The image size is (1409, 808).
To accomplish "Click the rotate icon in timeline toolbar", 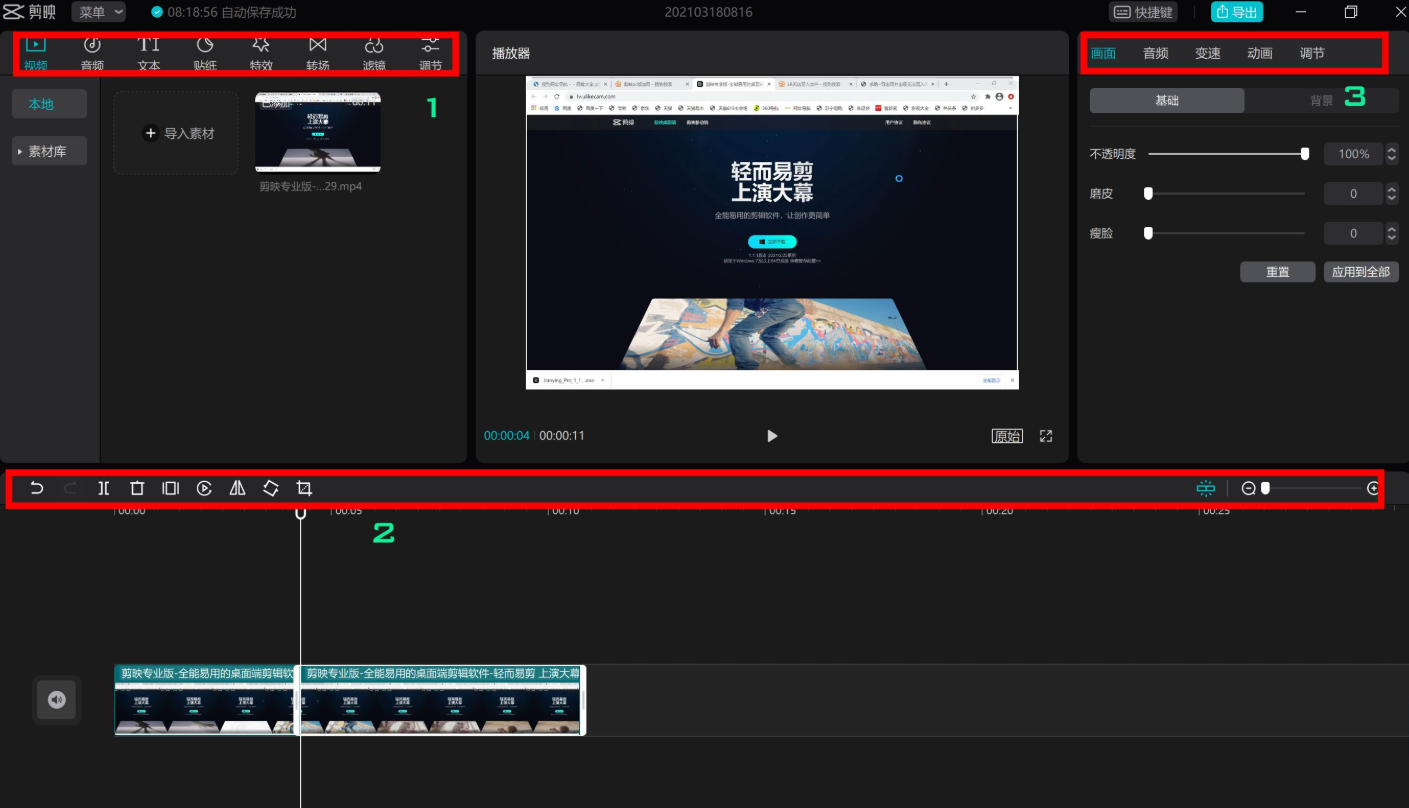I will coord(271,488).
